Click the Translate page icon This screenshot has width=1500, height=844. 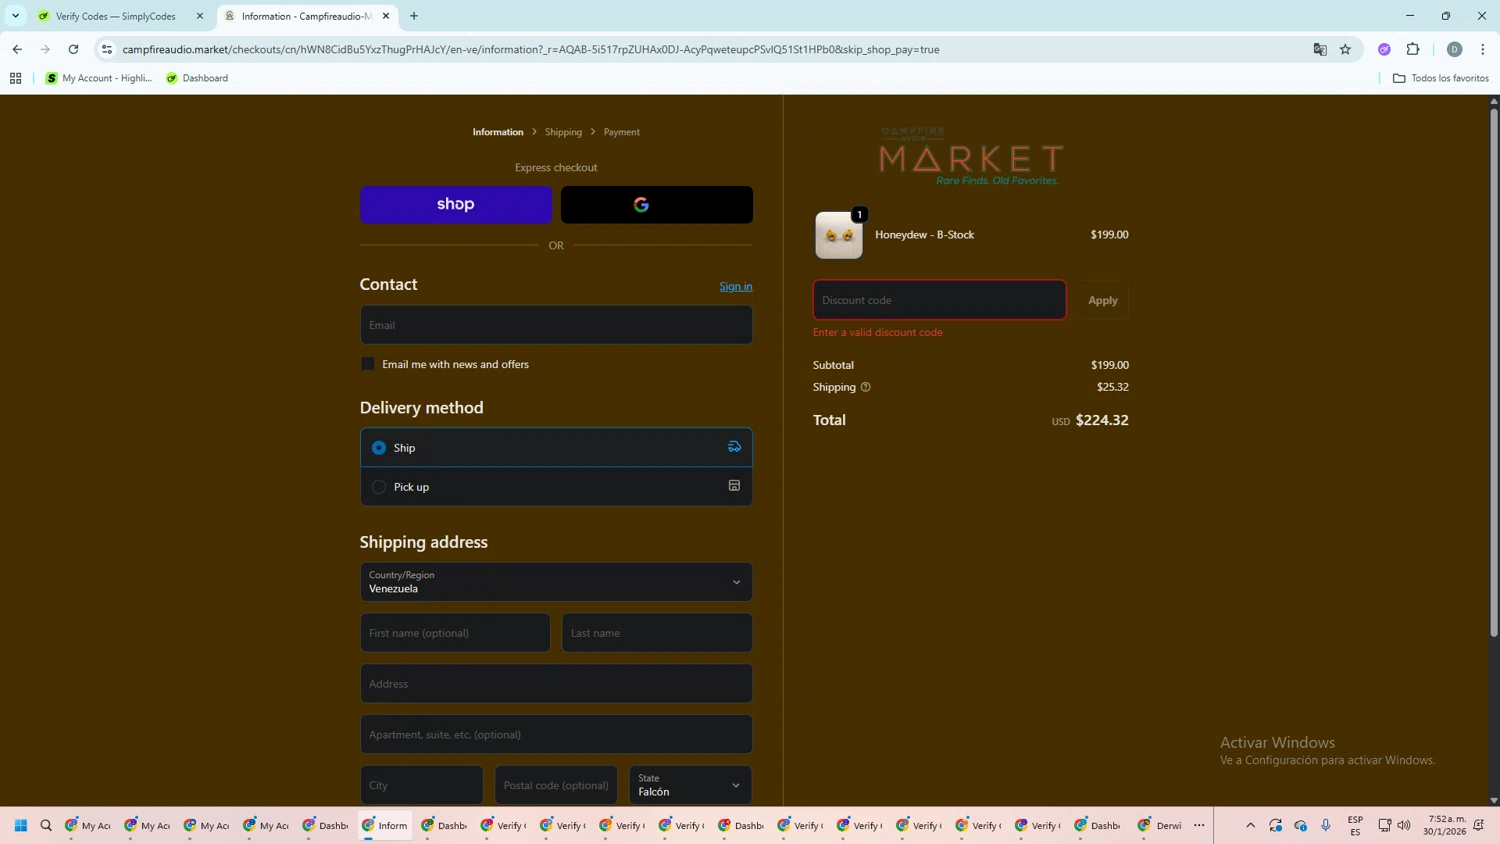pos(1320,49)
